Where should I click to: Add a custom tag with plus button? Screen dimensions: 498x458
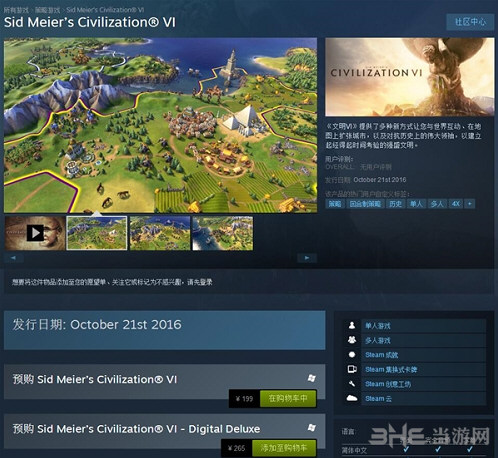[470, 204]
